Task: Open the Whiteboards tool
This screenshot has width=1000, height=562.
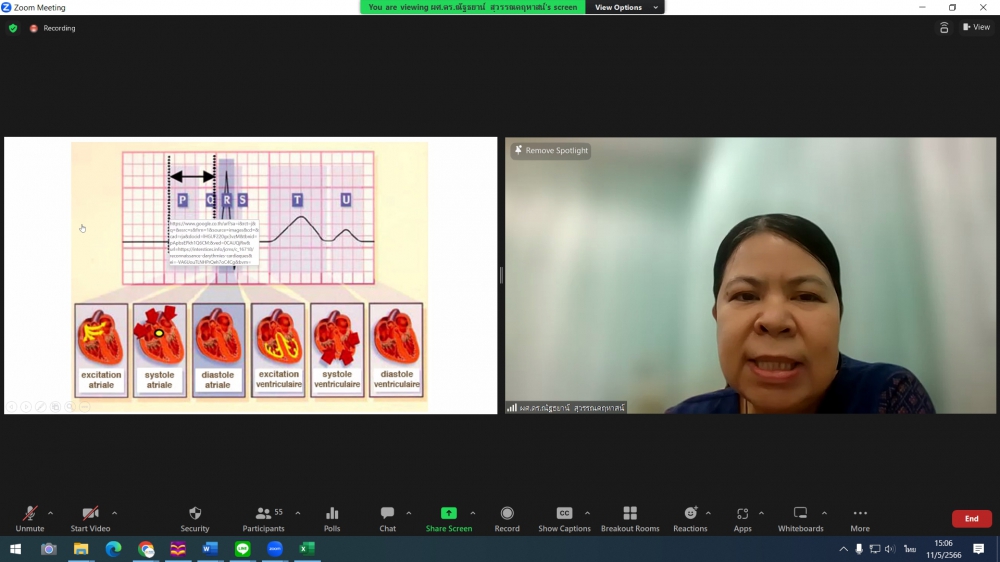Action: pyautogui.click(x=800, y=518)
